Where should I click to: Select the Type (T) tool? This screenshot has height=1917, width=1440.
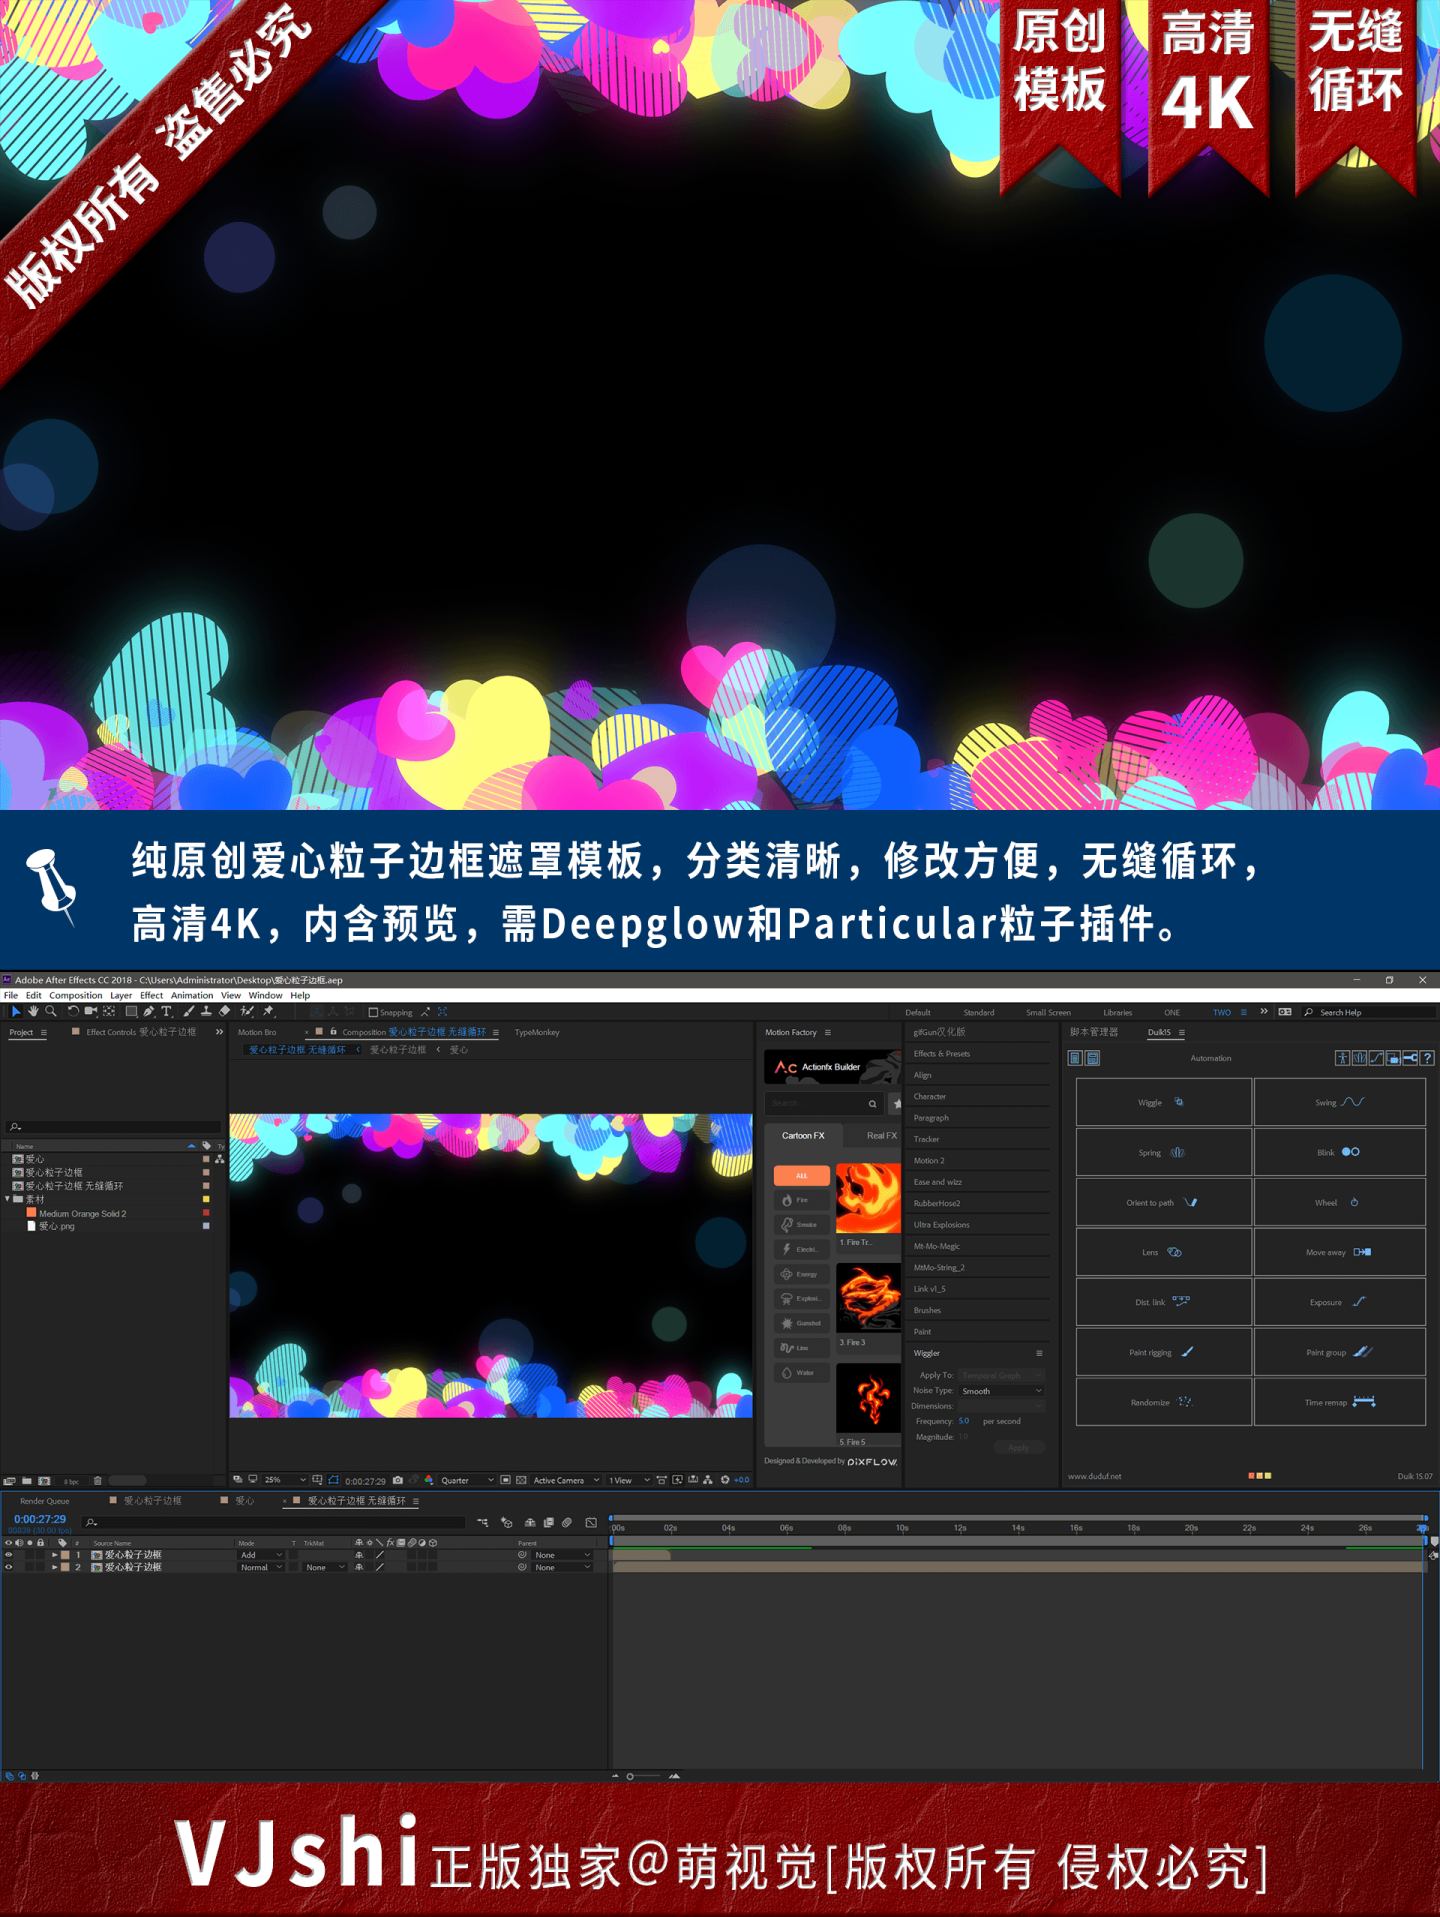(x=167, y=1012)
